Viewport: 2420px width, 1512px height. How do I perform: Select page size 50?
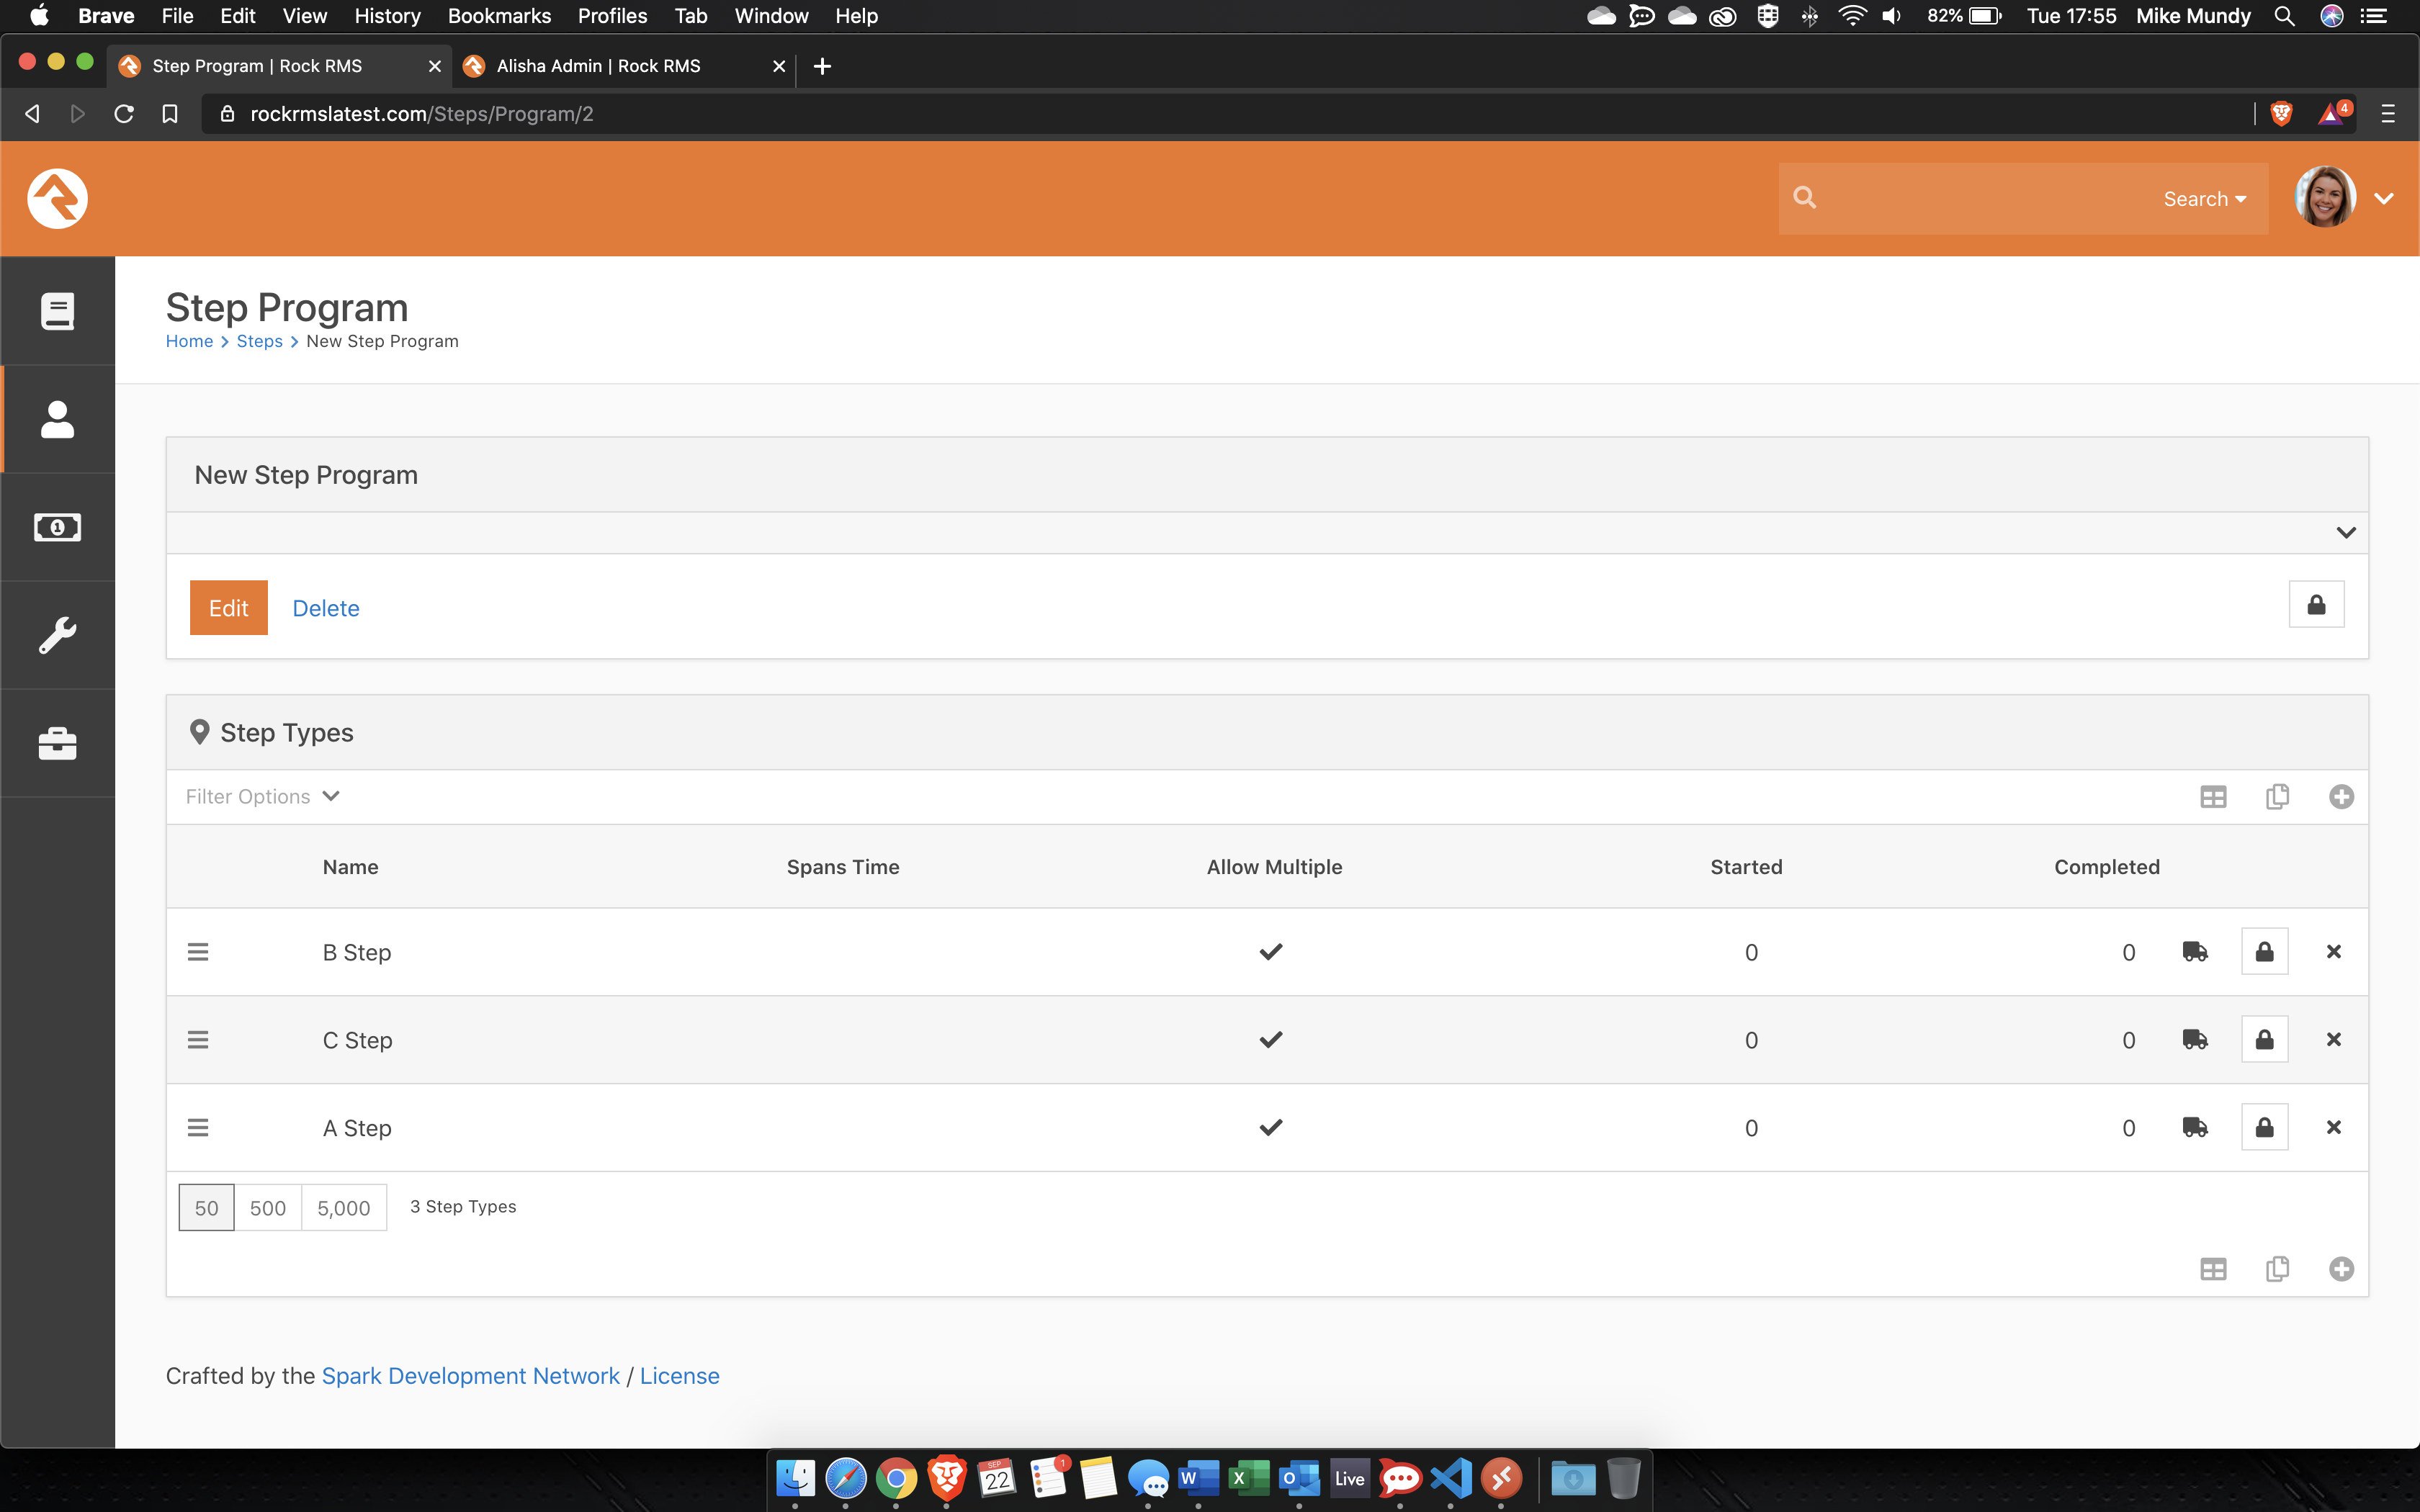[206, 1208]
